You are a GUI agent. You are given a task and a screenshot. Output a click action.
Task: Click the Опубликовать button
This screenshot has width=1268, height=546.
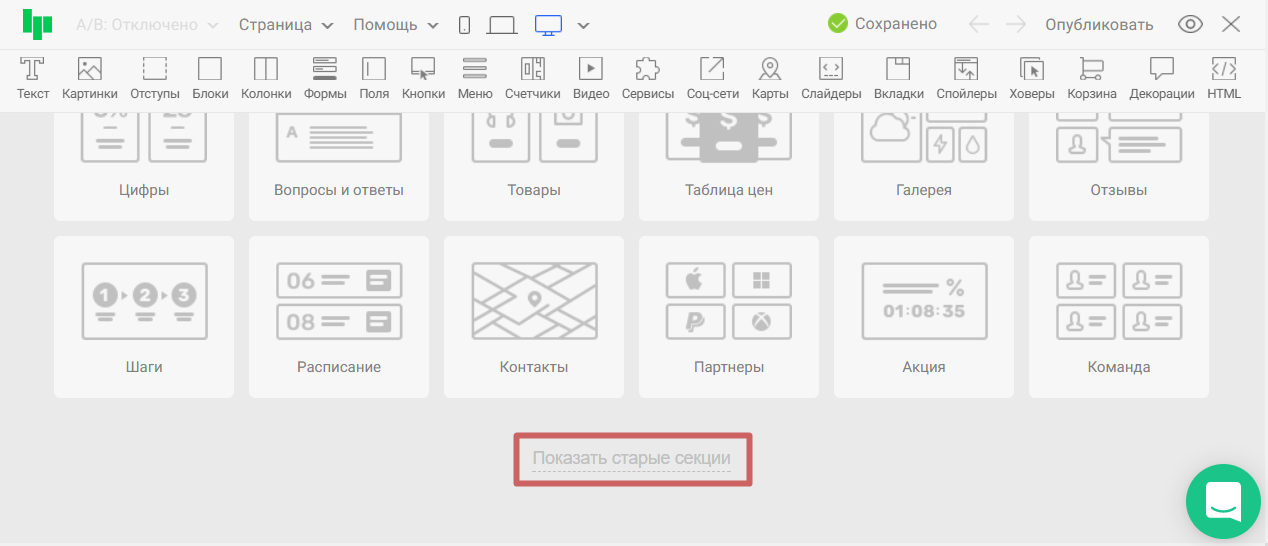1099,25
